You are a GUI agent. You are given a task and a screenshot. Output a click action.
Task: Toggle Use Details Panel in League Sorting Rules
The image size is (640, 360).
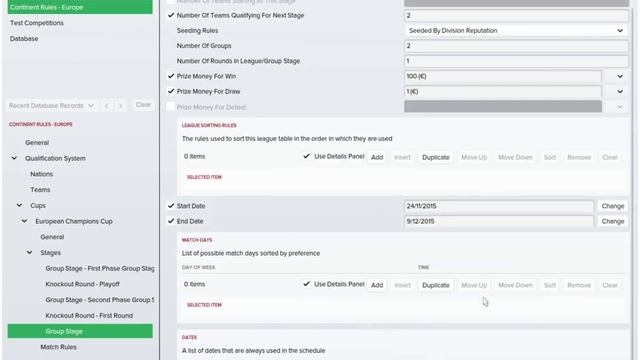click(307, 156)
